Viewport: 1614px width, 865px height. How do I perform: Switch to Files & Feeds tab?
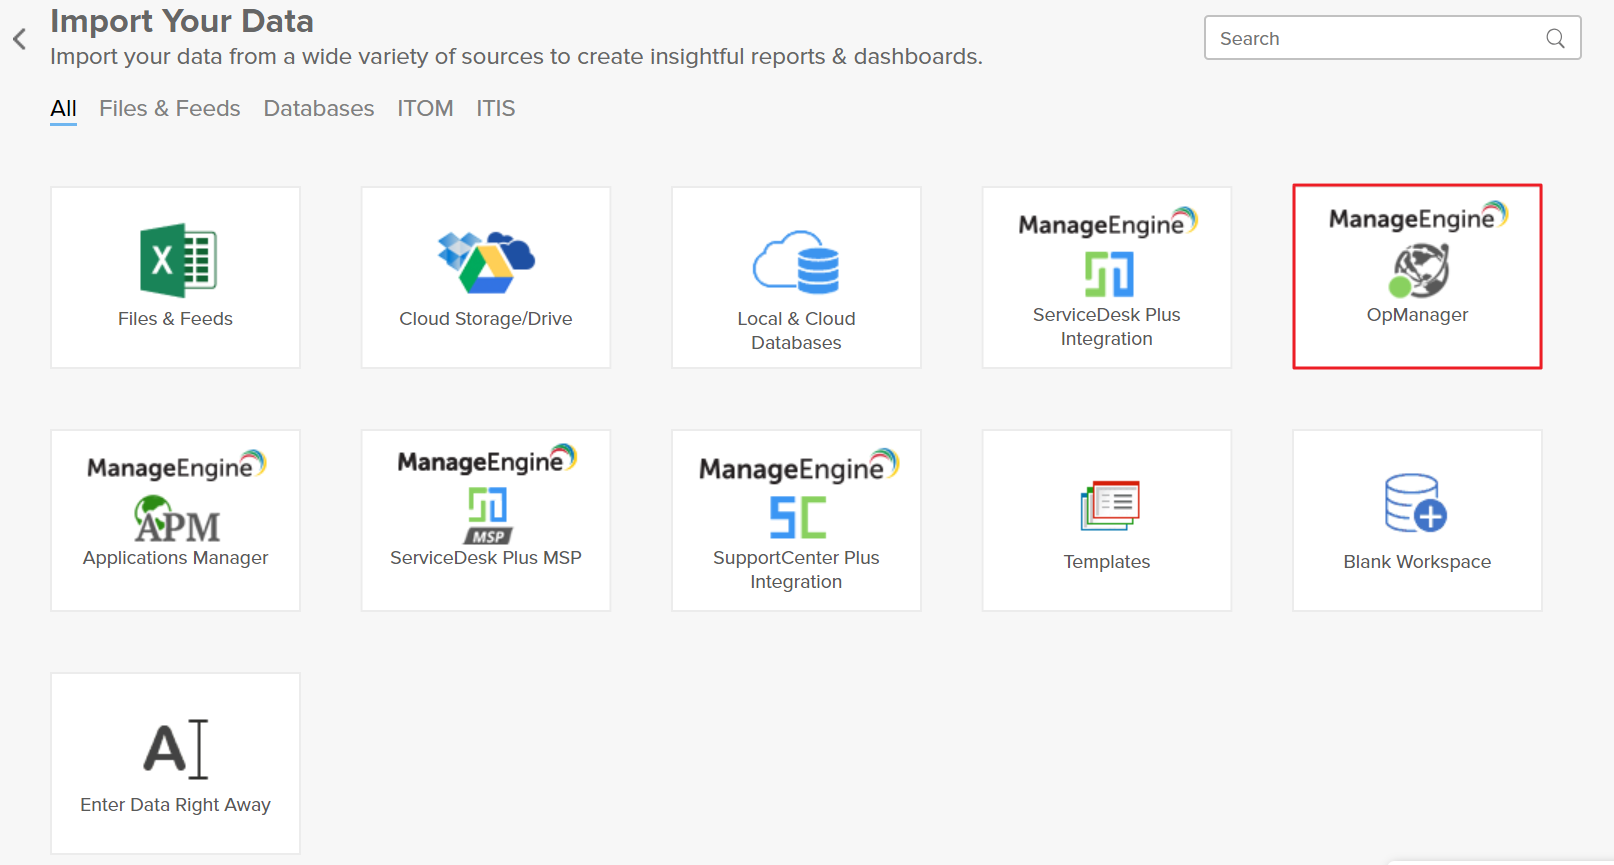(x=170, y=108)
